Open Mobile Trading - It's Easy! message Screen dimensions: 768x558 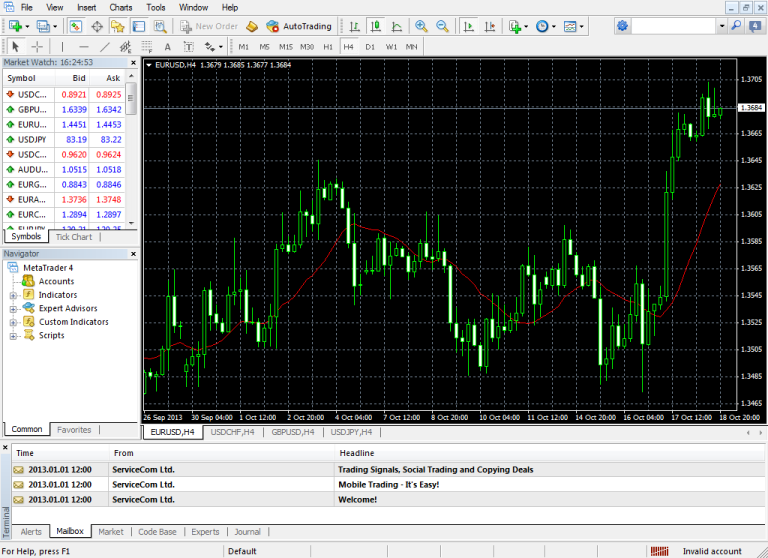pyautogui.click(x=388, y=485)
